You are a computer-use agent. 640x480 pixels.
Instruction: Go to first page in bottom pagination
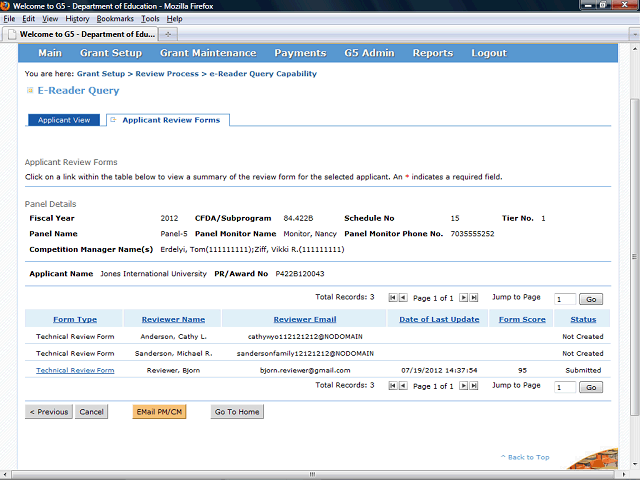pos(393,386)
